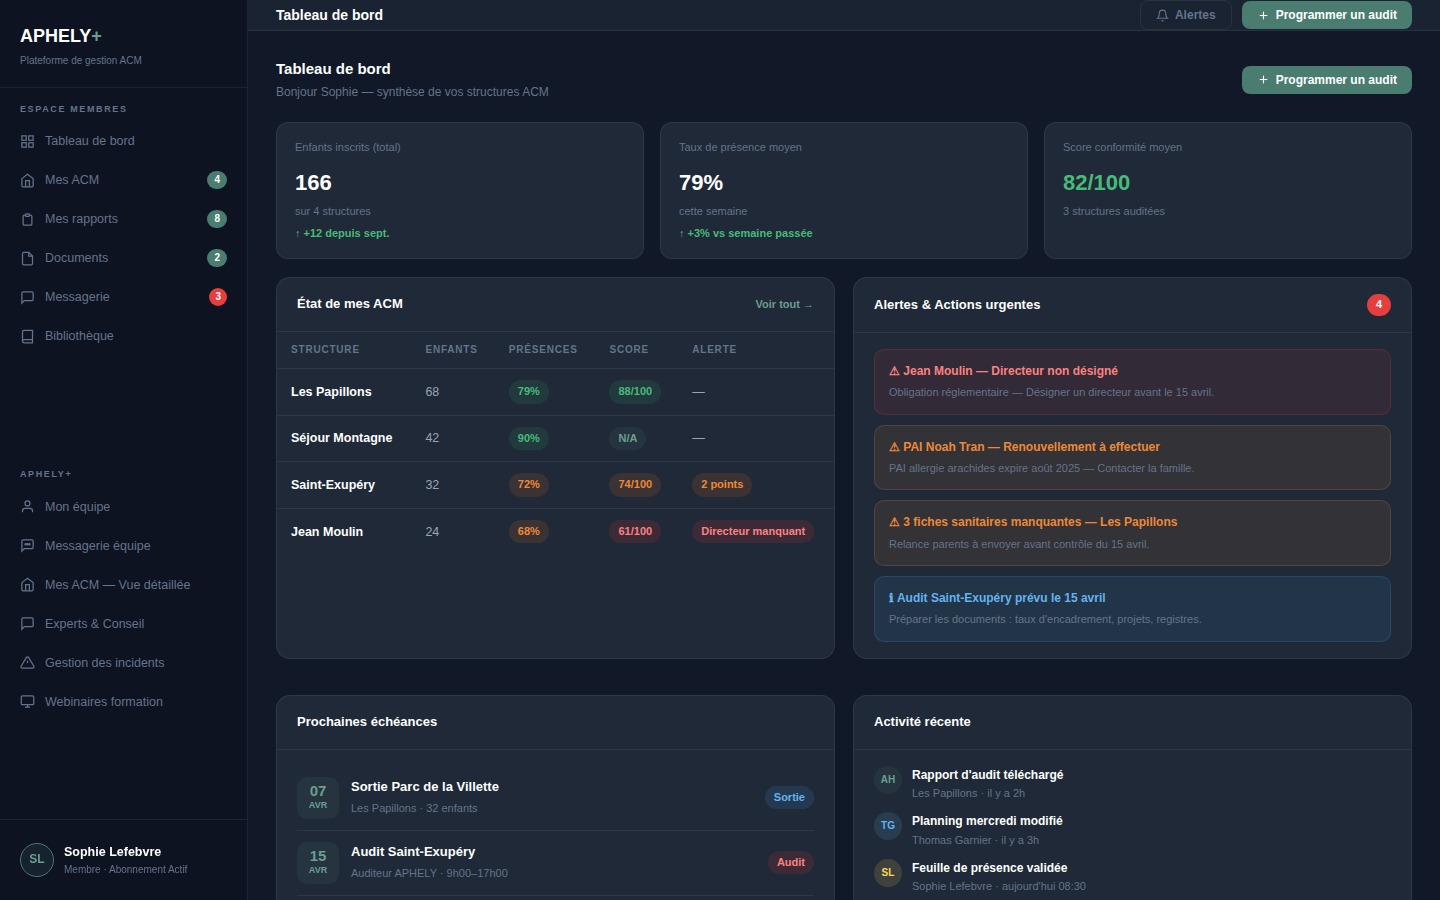Viewport: 1440px width, 900px height.
Task: Open Experts & Conseil from the sidebar
Action: click(94, 624)
